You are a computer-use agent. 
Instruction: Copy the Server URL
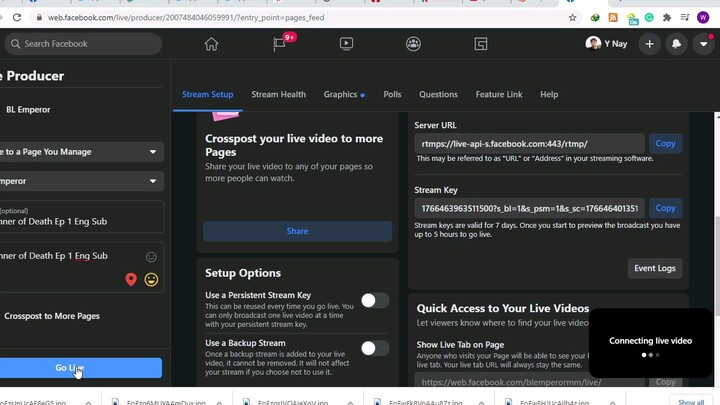click(x=665, y=144)
